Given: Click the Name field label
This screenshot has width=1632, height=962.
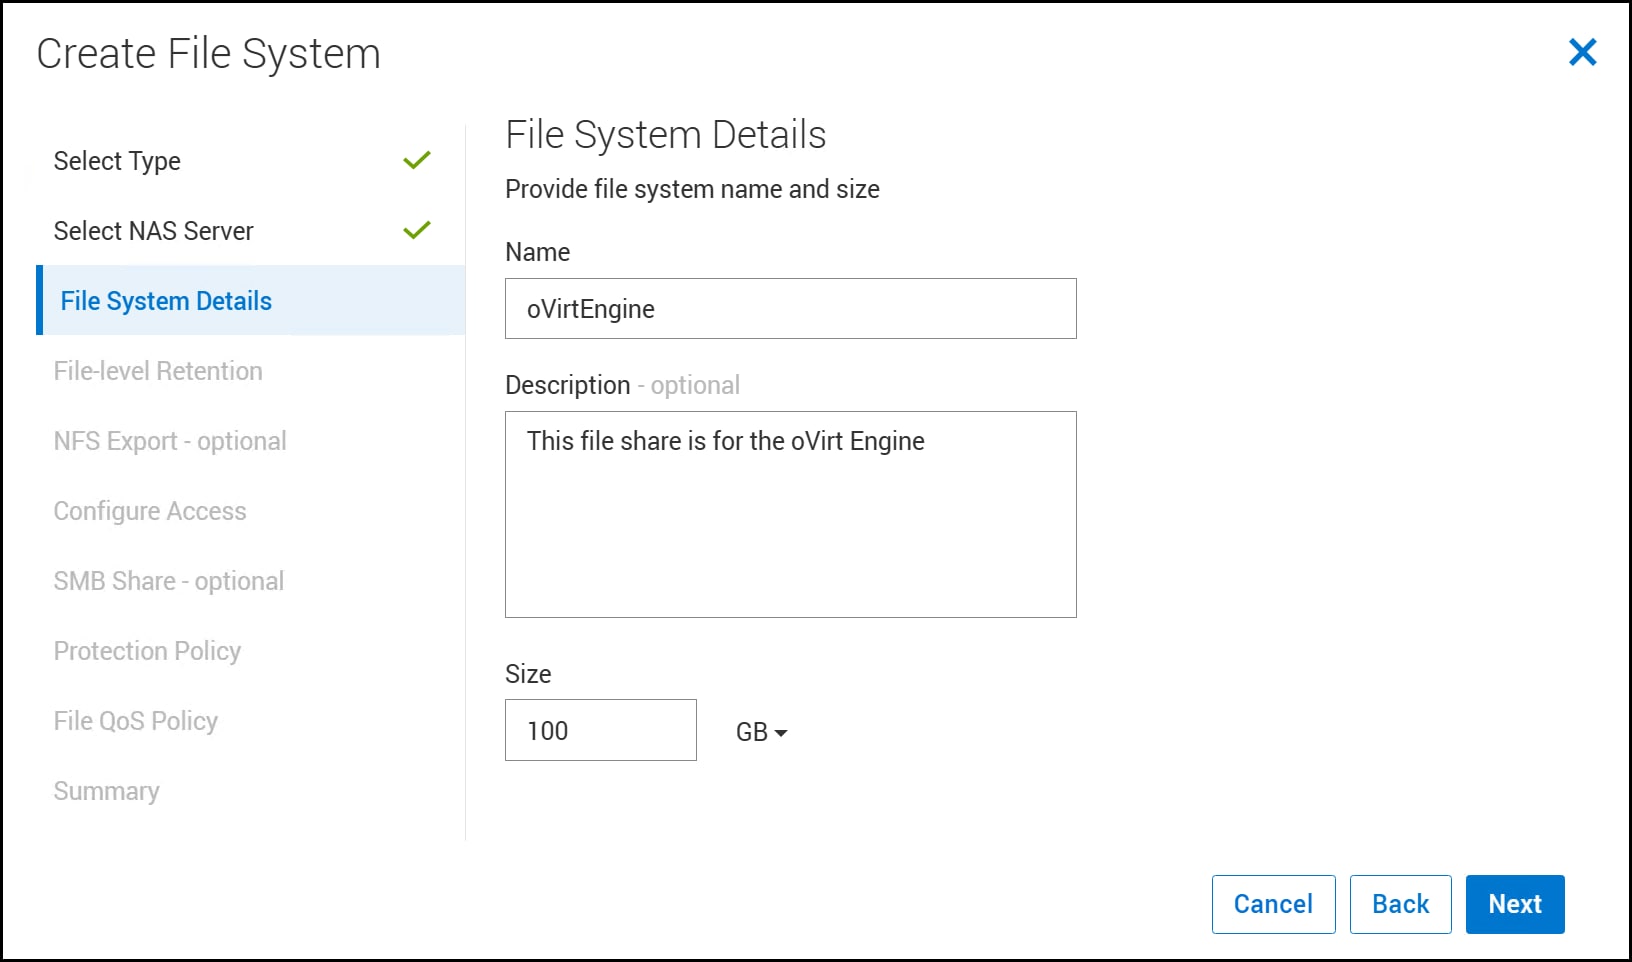Looking at the screenshot, I should click(538, 252).
